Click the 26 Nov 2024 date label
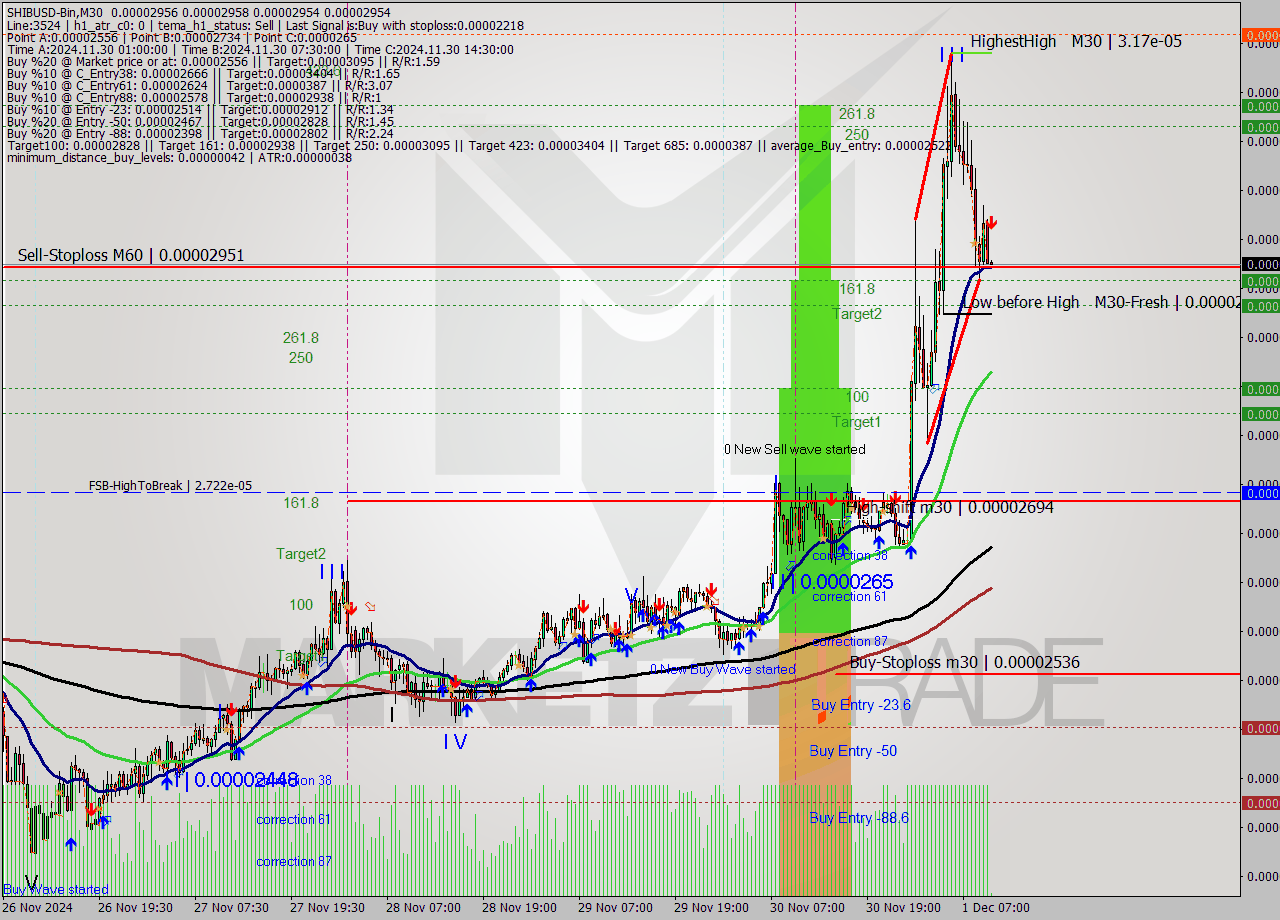 [x=37, y=908]
